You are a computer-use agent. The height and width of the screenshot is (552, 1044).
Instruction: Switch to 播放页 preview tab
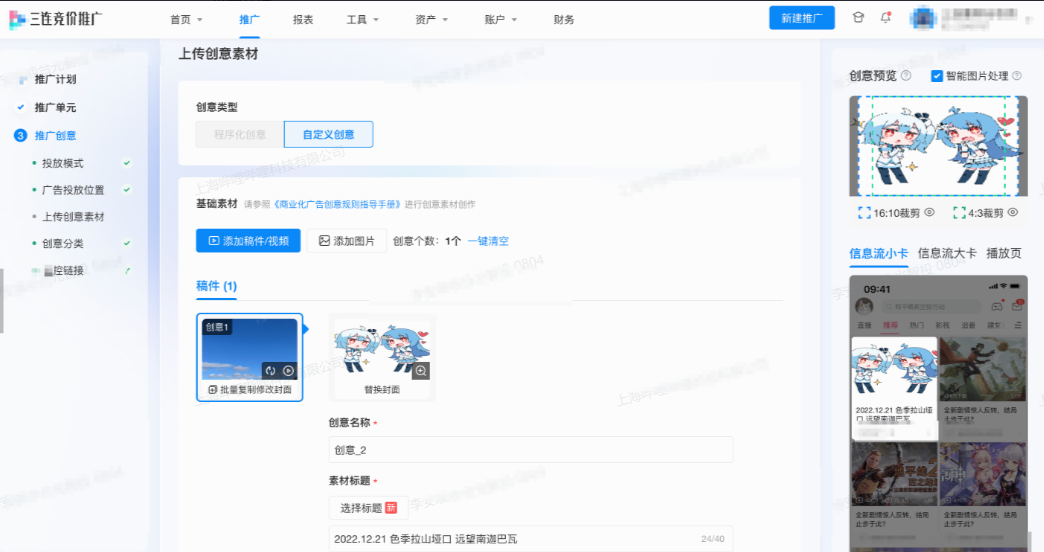[x=1003, y=253]
